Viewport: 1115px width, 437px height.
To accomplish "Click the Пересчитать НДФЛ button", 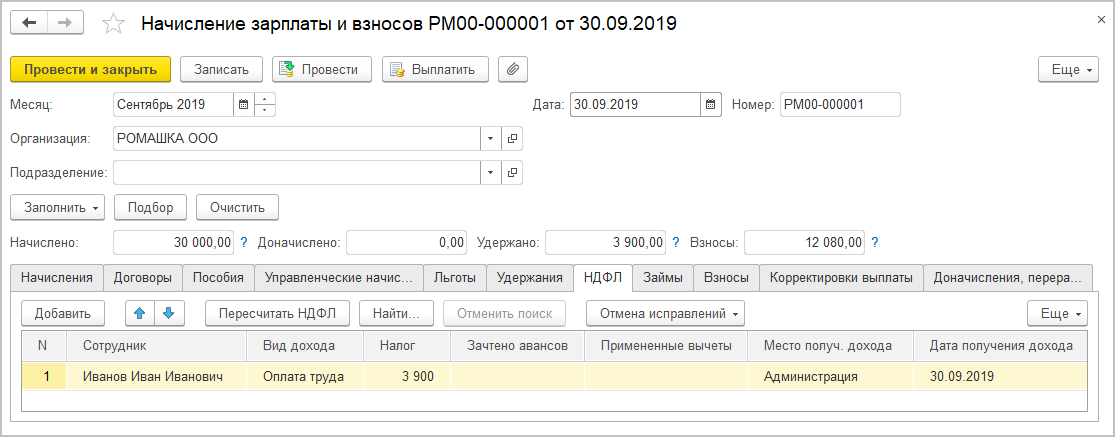I will (x=277, y=313).
